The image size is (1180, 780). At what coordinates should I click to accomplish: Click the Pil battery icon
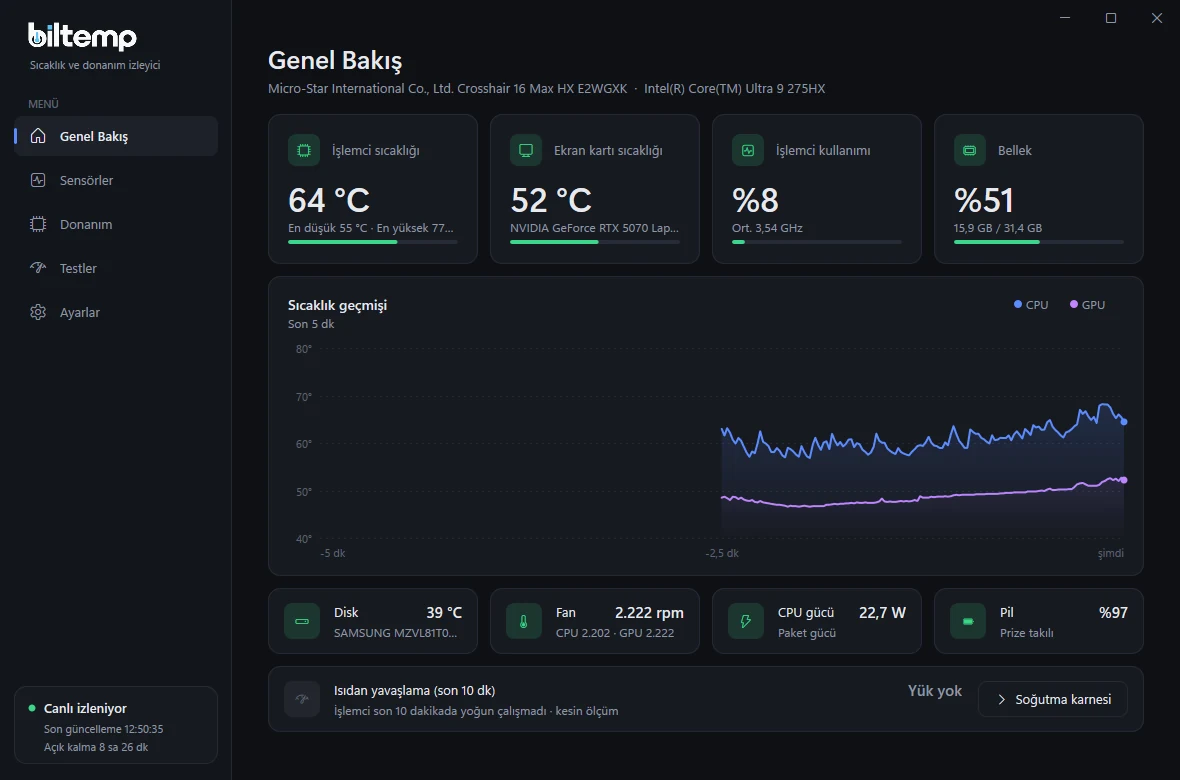tap(968, 622)
